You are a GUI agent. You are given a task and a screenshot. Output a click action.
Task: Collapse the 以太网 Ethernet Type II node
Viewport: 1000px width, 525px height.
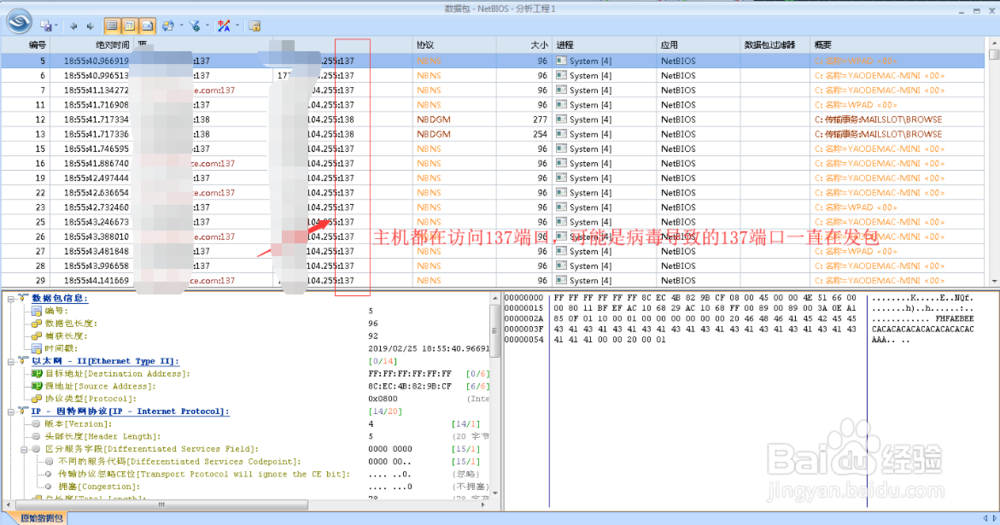tap(11, 362)
